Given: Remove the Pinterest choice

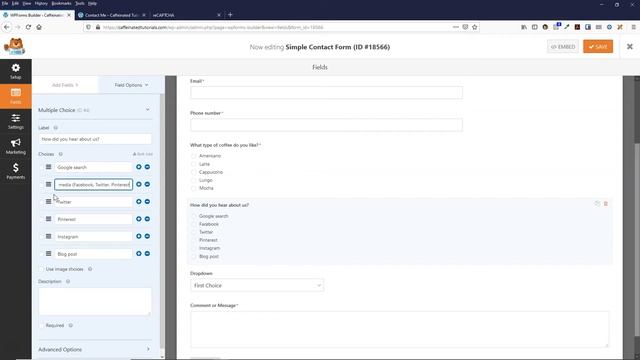Looking at the screenshot, I should click(147, 219).
